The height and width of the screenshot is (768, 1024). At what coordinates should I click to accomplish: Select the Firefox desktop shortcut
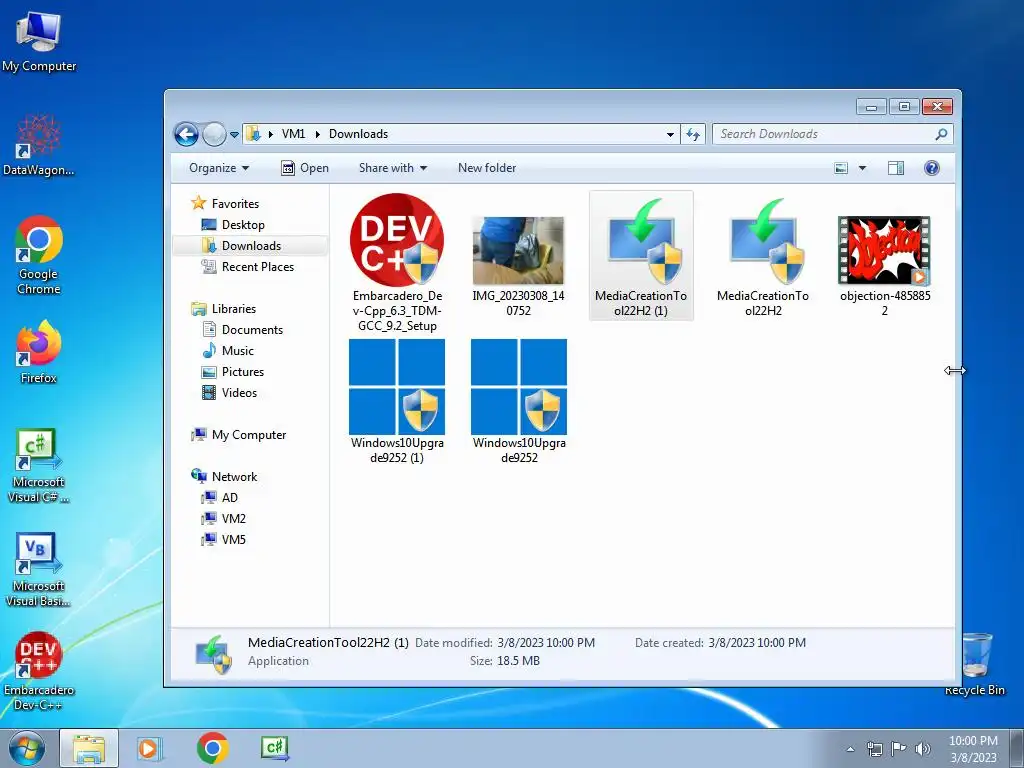click(x=39, y=352)
